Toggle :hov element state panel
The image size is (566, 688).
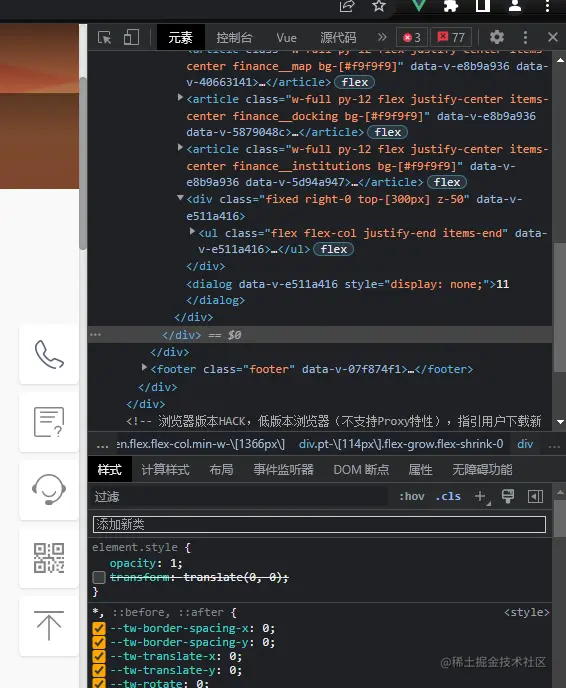[x=412, y=496]
